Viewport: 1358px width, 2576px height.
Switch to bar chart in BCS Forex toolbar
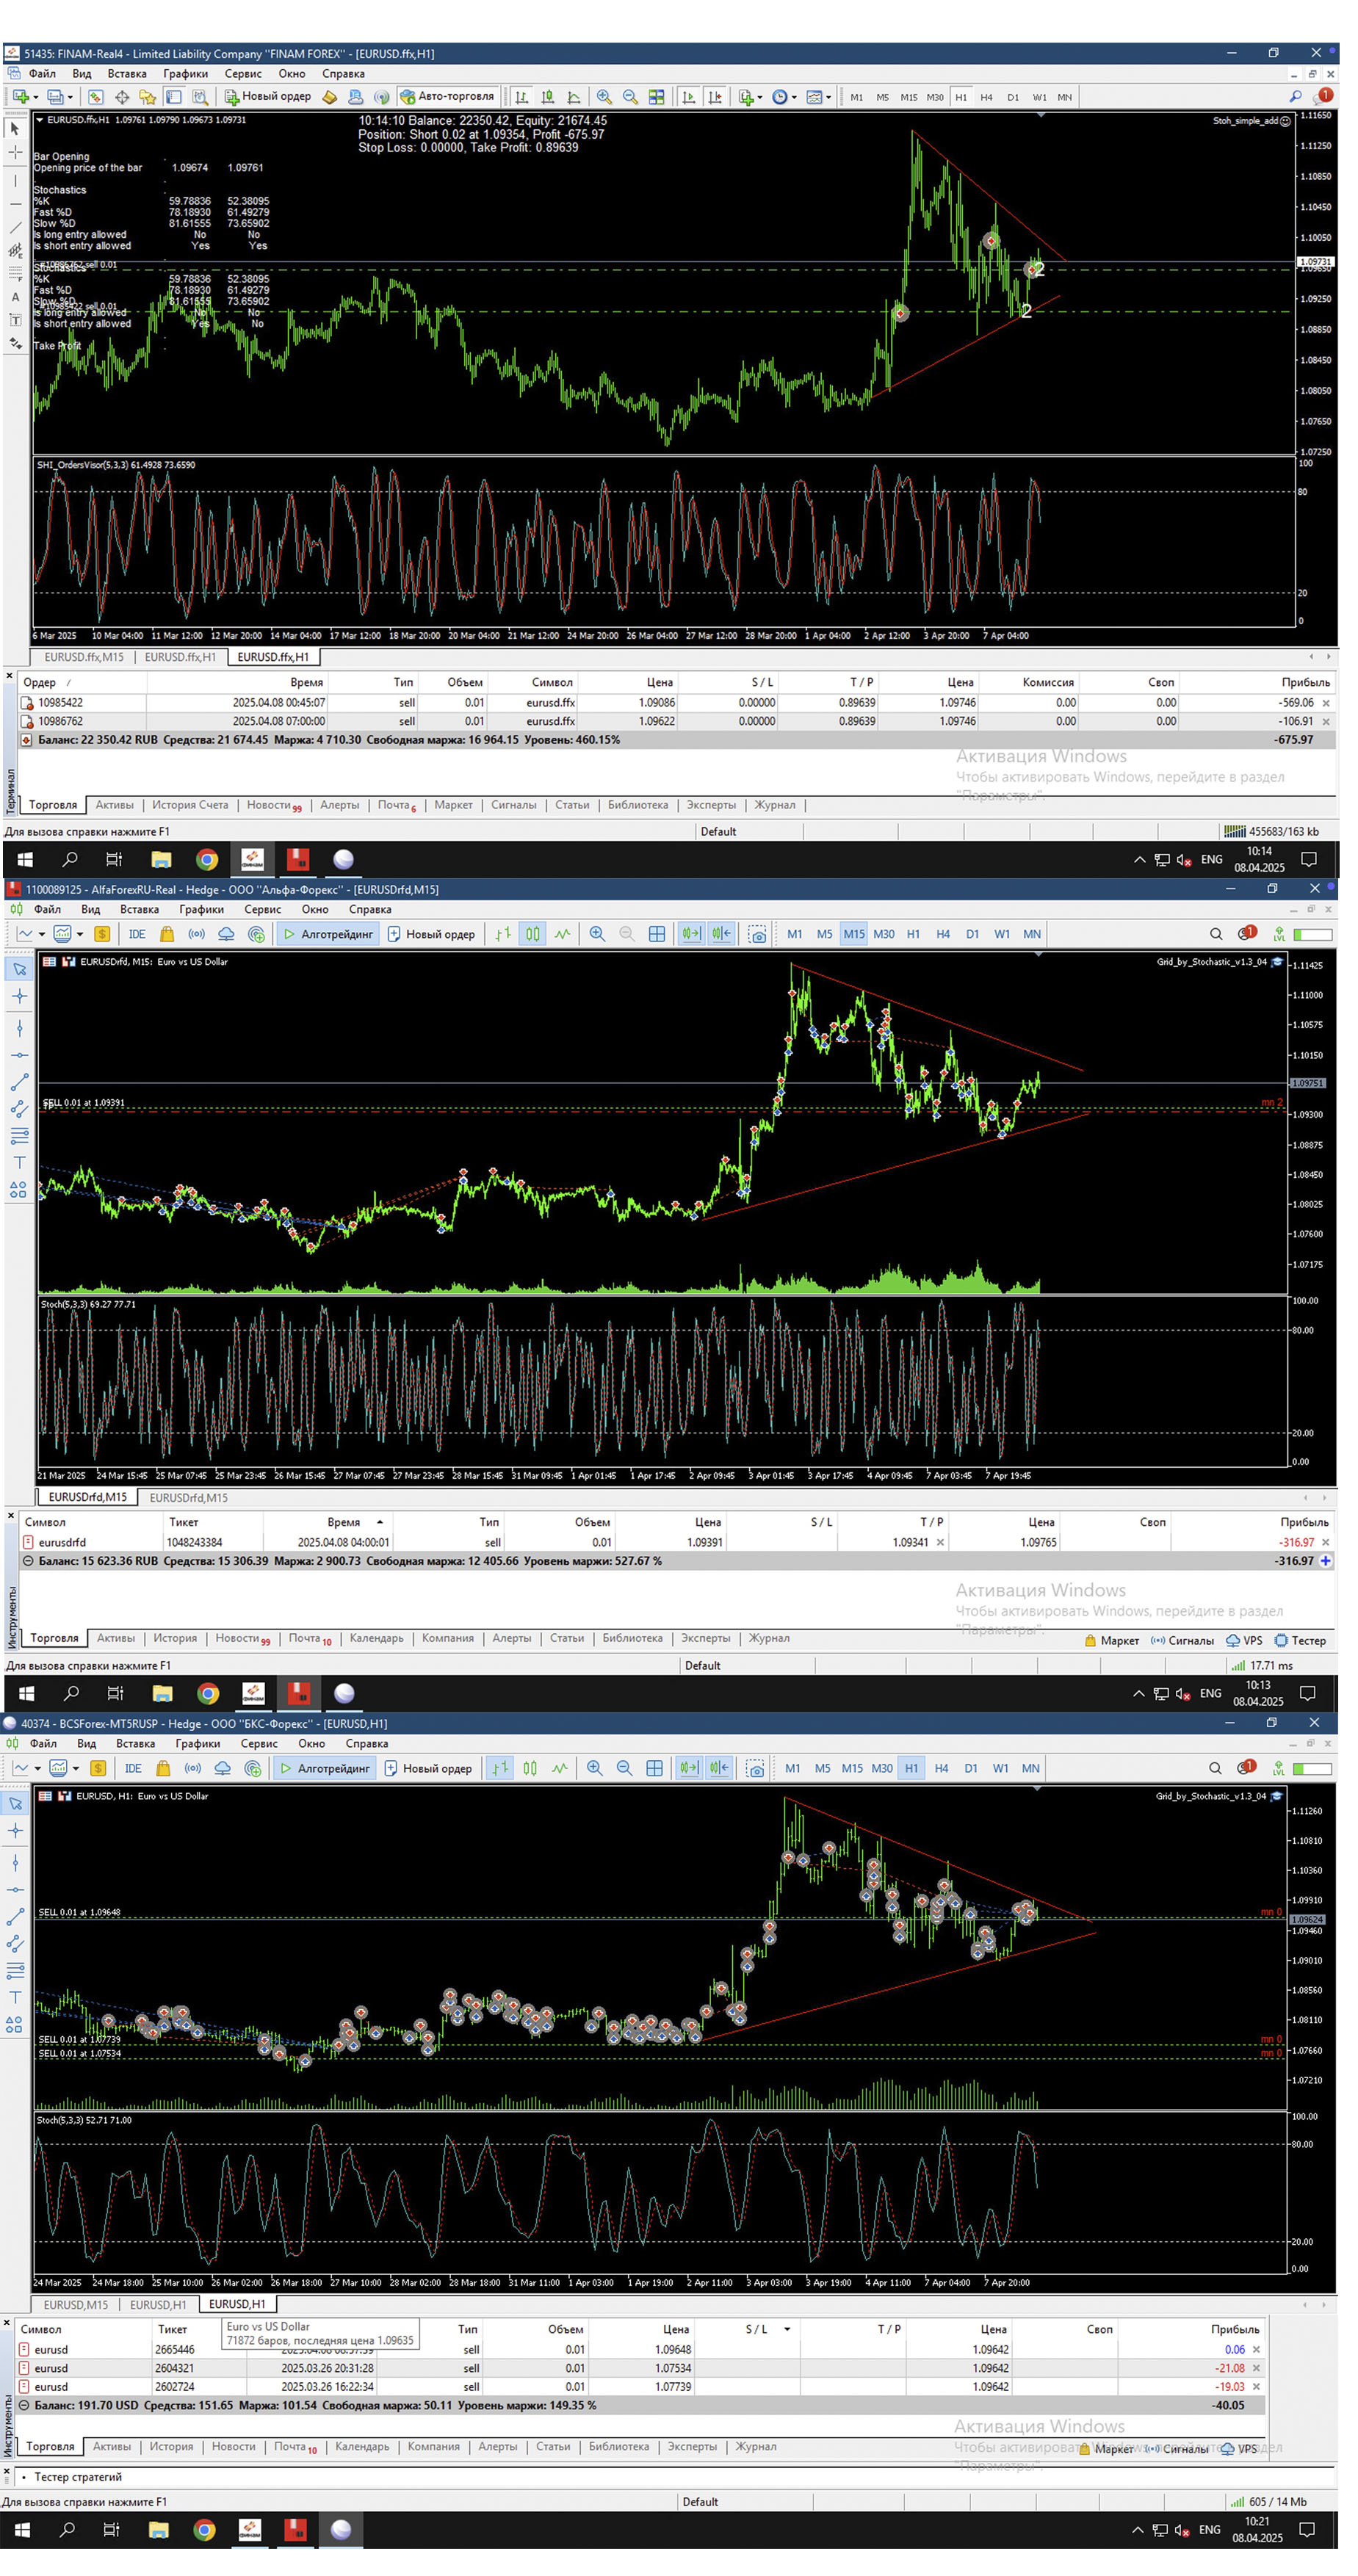[x=500, y=1769]
